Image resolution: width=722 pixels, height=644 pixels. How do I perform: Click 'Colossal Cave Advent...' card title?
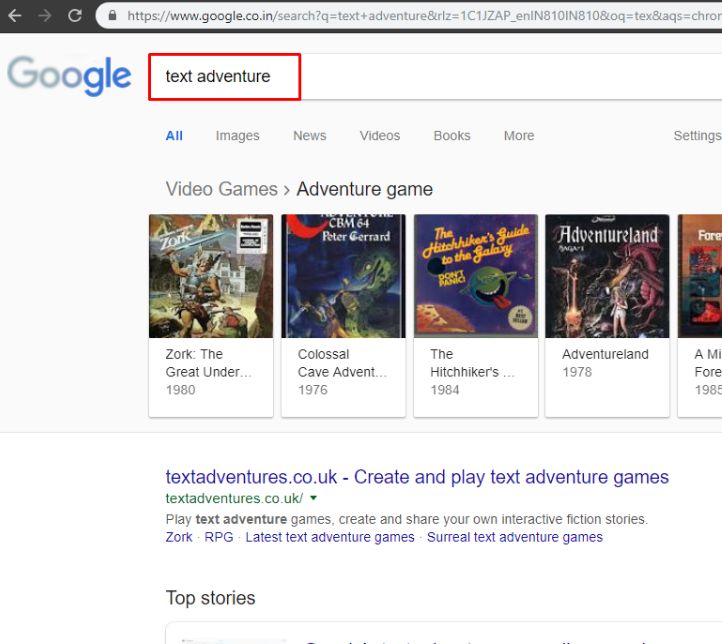click(342, 363)
